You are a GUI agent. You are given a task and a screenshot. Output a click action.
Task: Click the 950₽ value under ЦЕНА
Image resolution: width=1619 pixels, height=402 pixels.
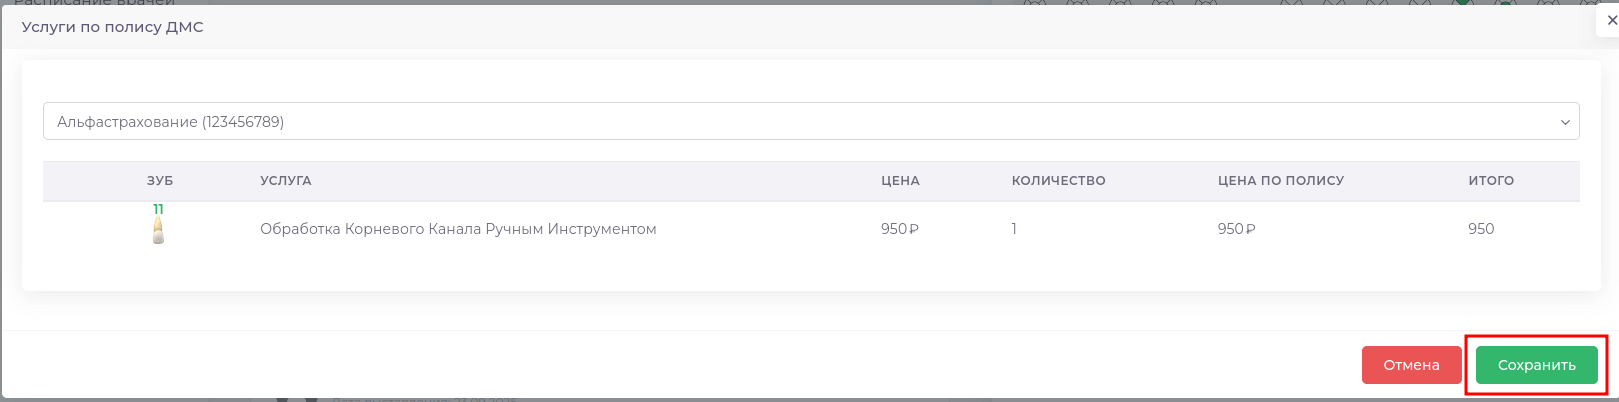click(x=899, y=229)
